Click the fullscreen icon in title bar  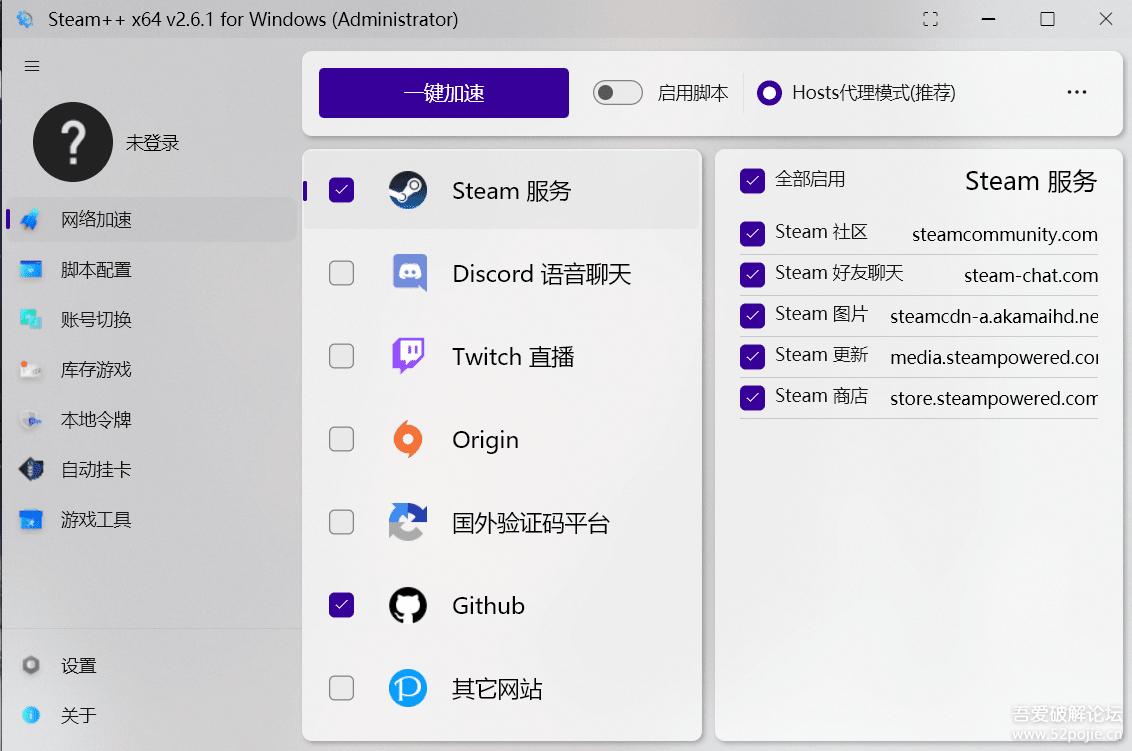[930, 19]
